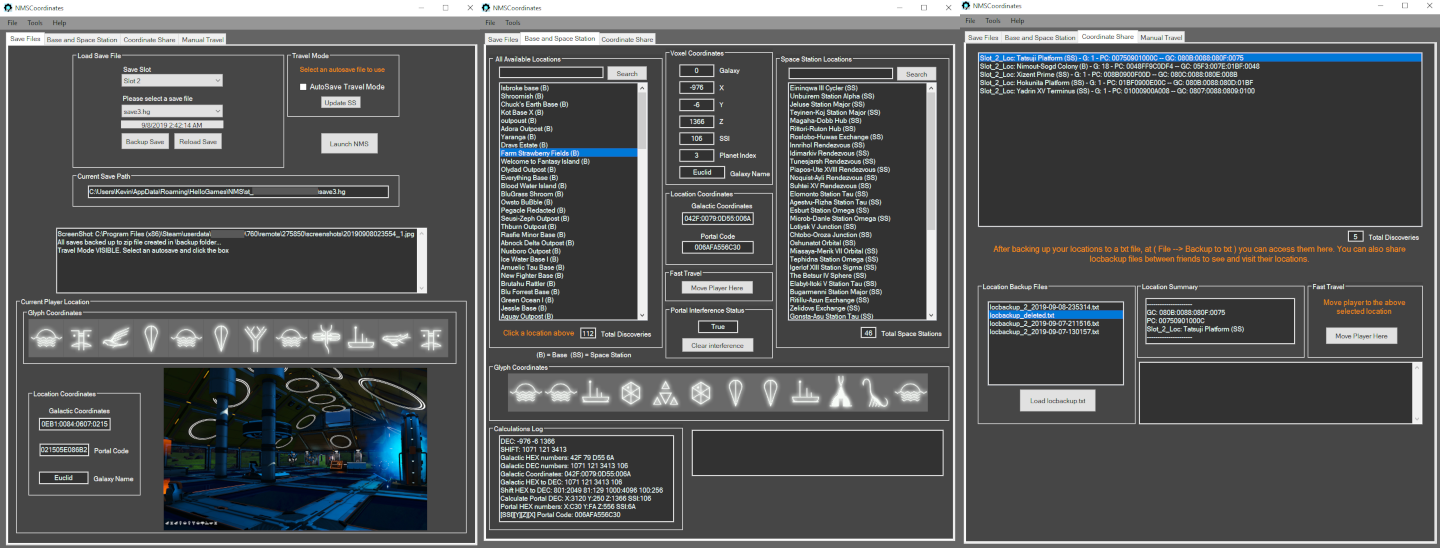Click the voxel Z field showing 1366
Screen dimensions: 1440x548
pos(696,121)
